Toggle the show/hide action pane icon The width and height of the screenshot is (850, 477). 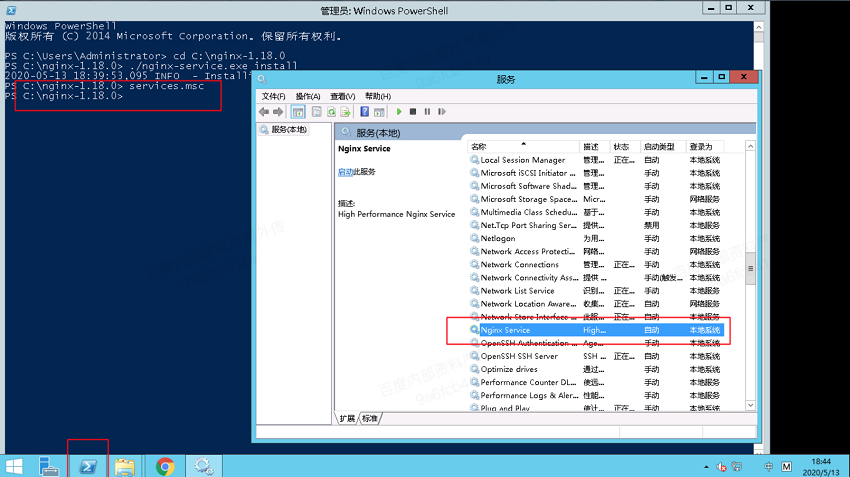coord(379,112)
